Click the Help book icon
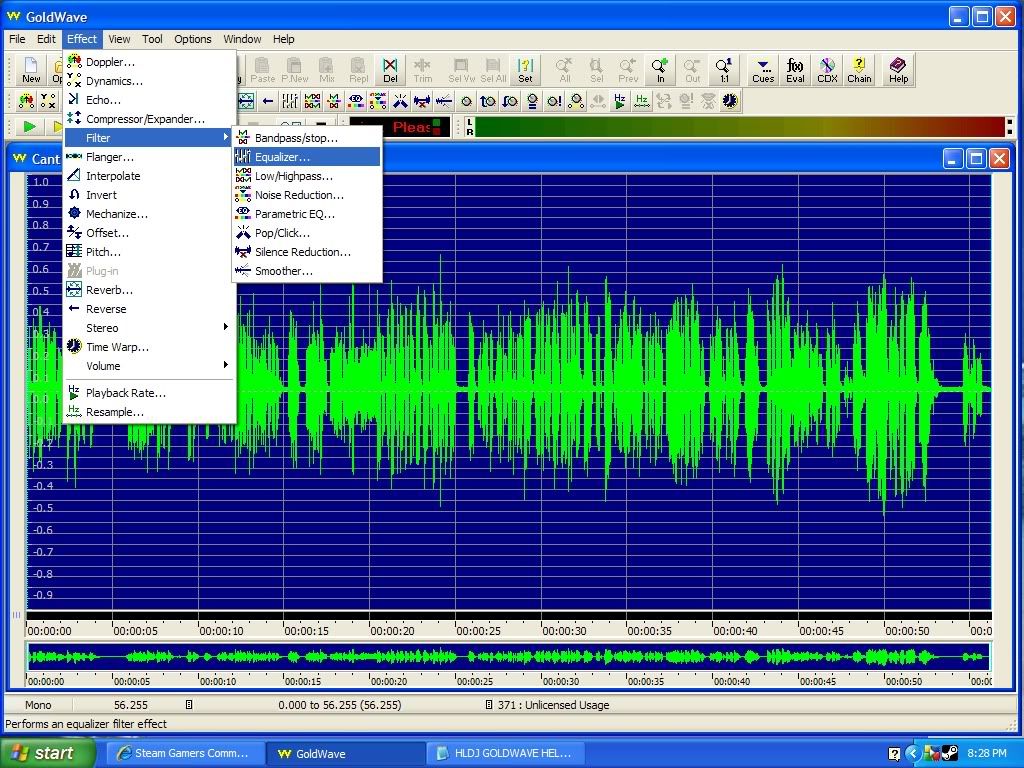 (898, 70)
